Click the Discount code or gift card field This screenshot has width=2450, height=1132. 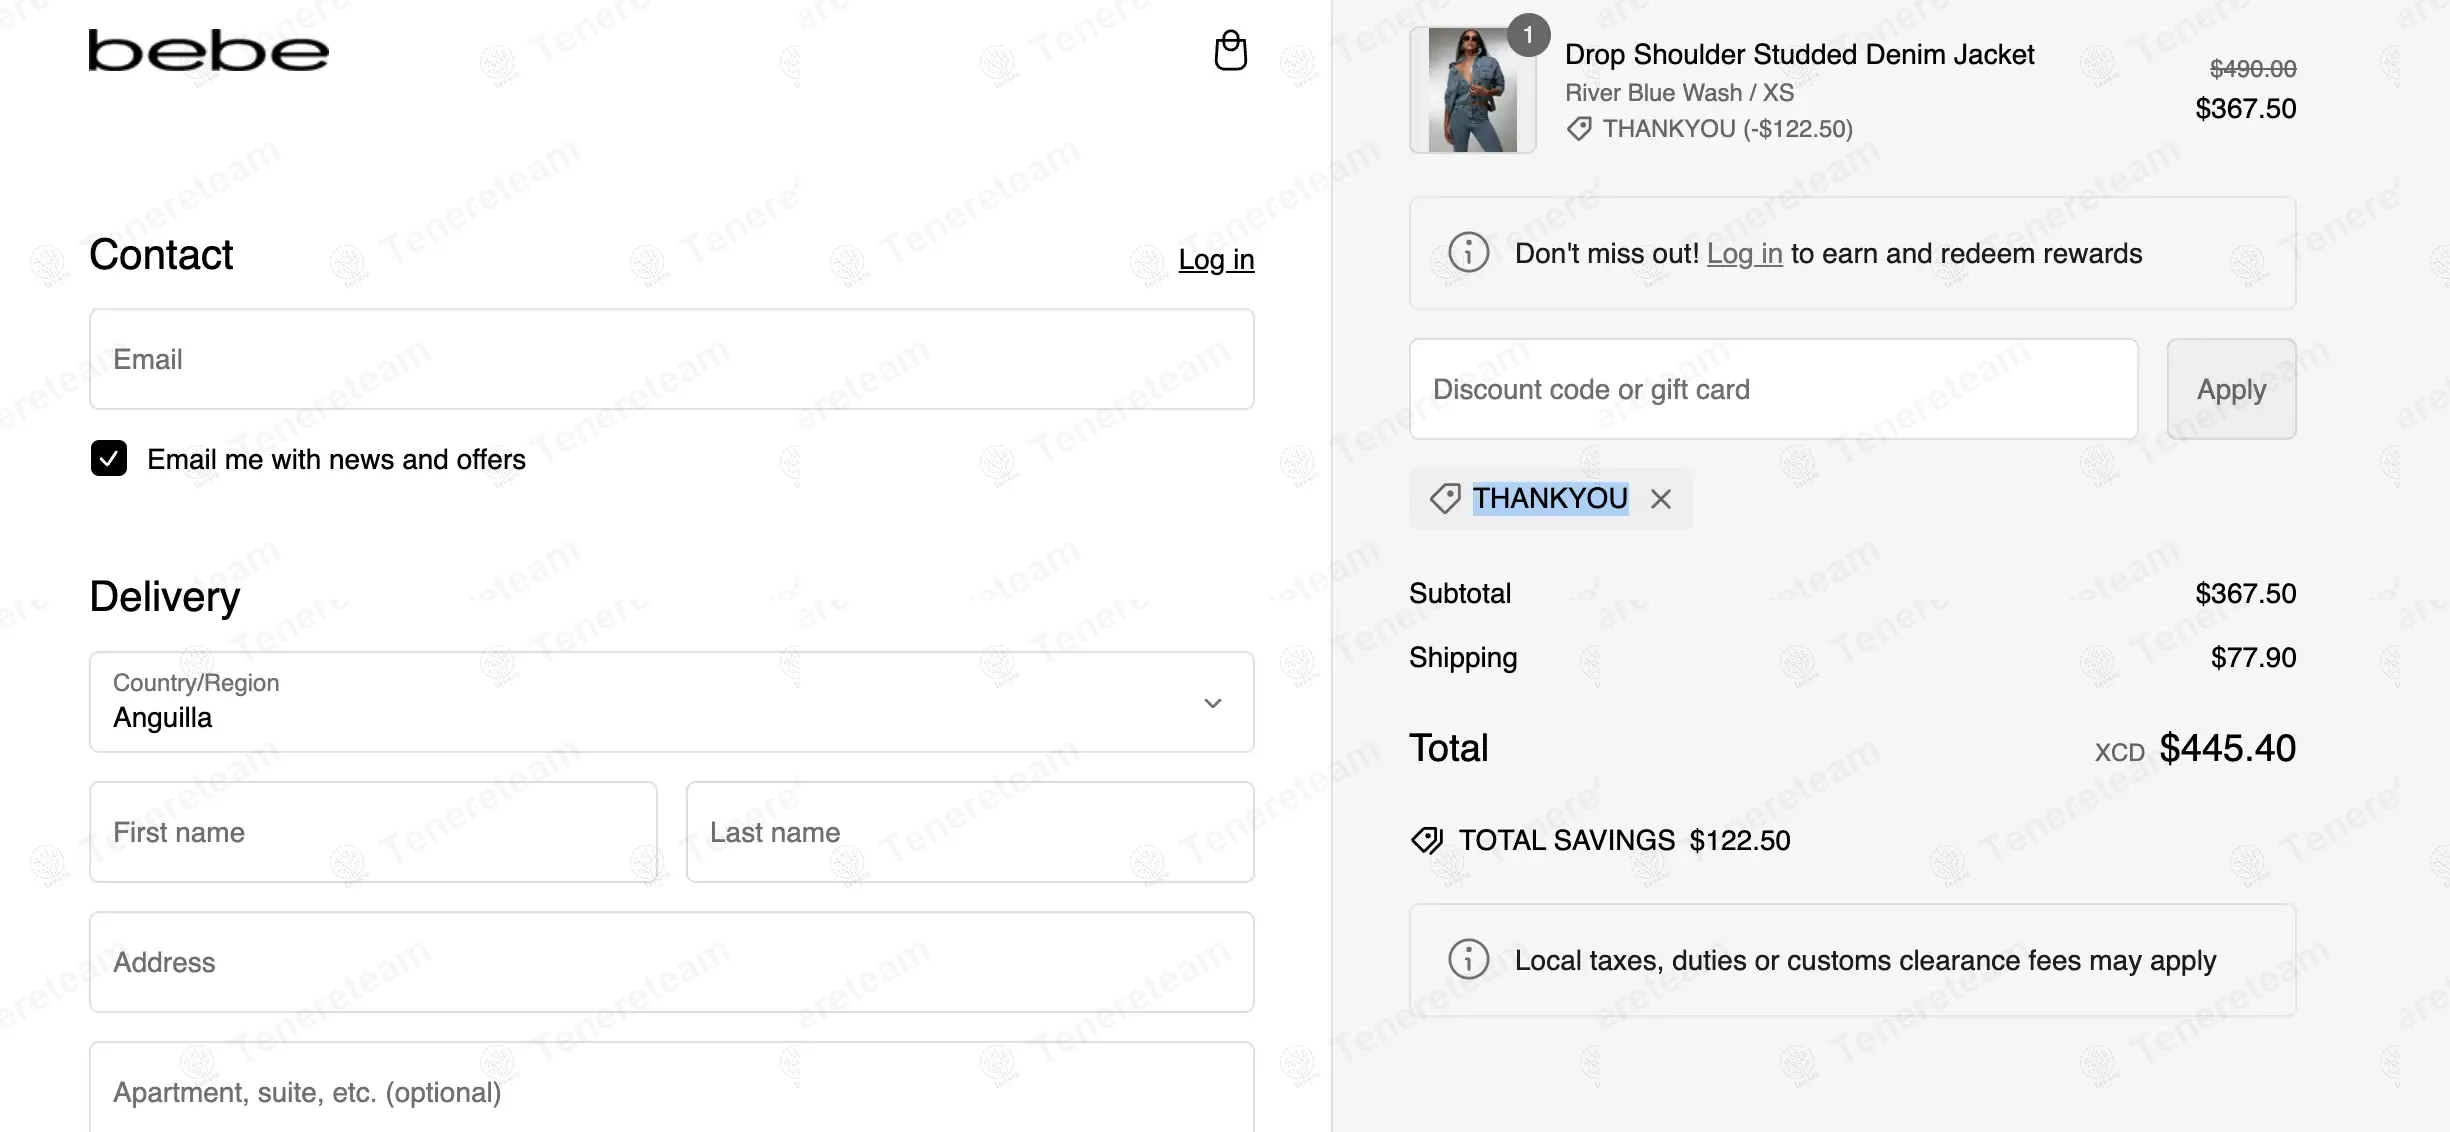tap(1773, 389)
